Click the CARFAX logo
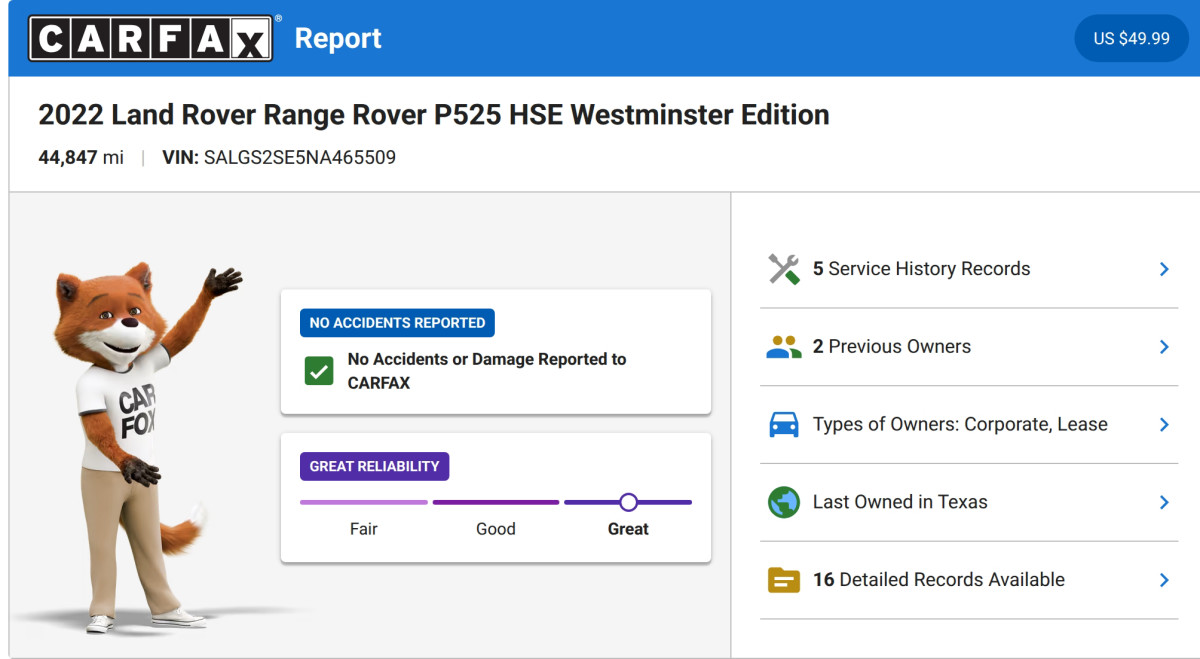The height and width of the screenshot is (659, 1200). pos(151,39)
